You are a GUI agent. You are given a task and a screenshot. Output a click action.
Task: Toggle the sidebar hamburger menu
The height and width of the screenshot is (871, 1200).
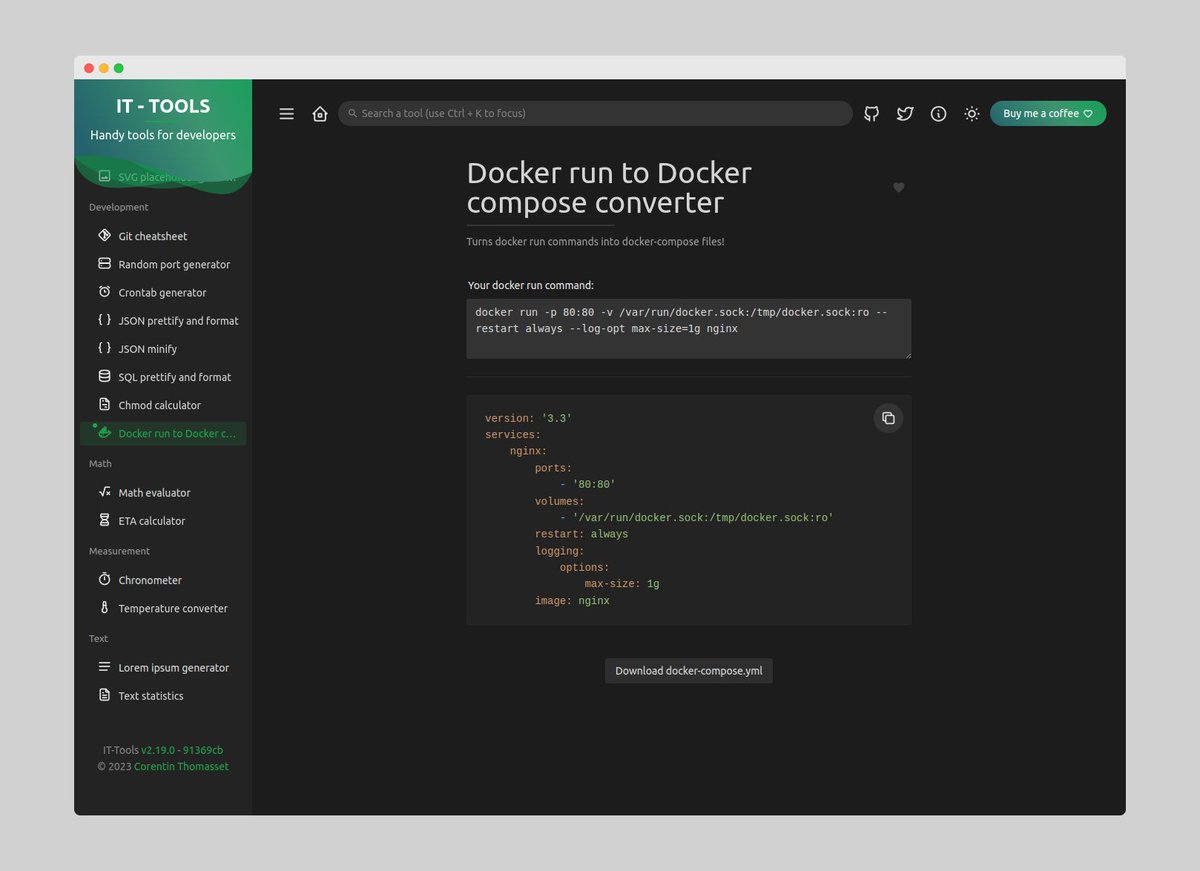tap(287, 114)
